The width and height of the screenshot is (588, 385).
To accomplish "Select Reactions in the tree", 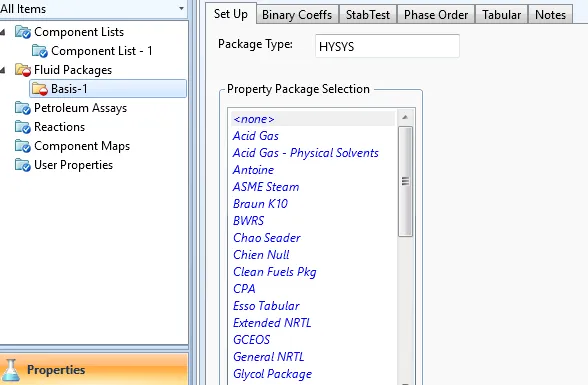I will [59, 127].
